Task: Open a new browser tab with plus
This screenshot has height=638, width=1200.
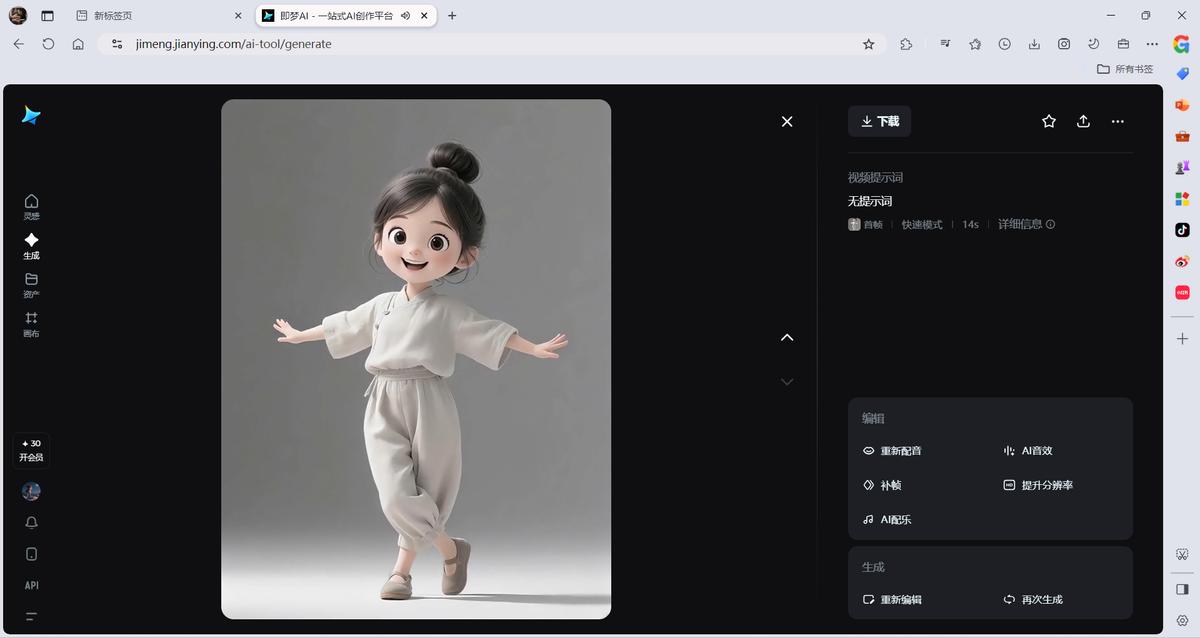Action: tap(452, 16)
